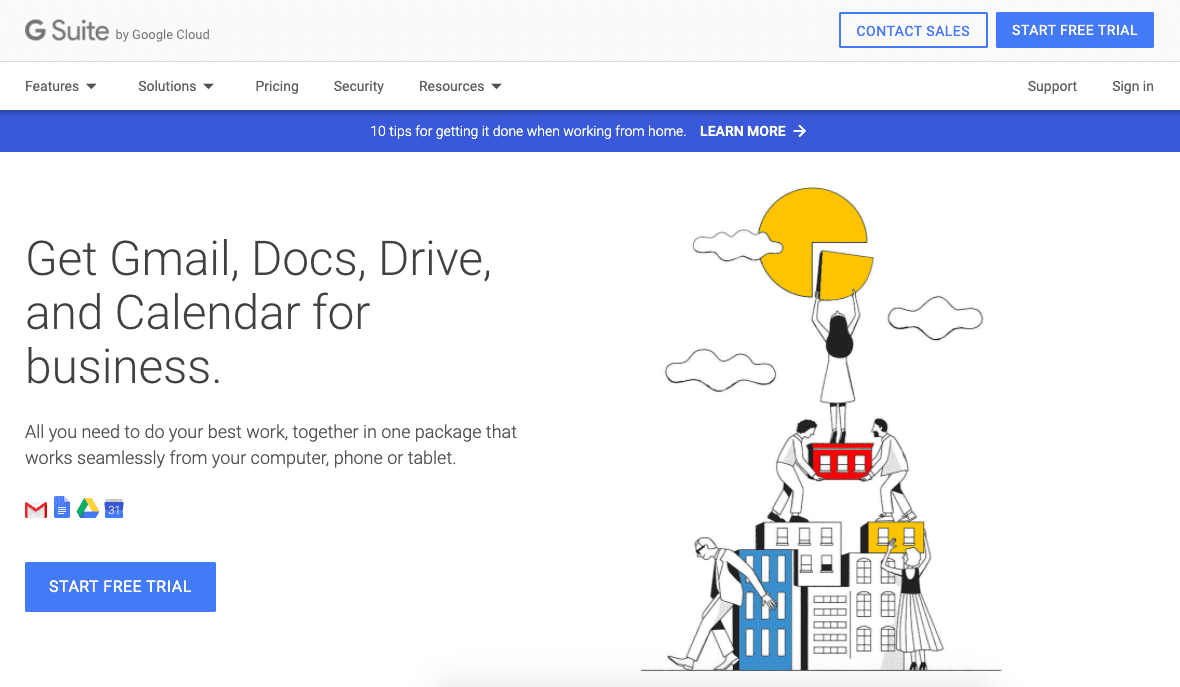Click the CONTACT SALES button

913,30
